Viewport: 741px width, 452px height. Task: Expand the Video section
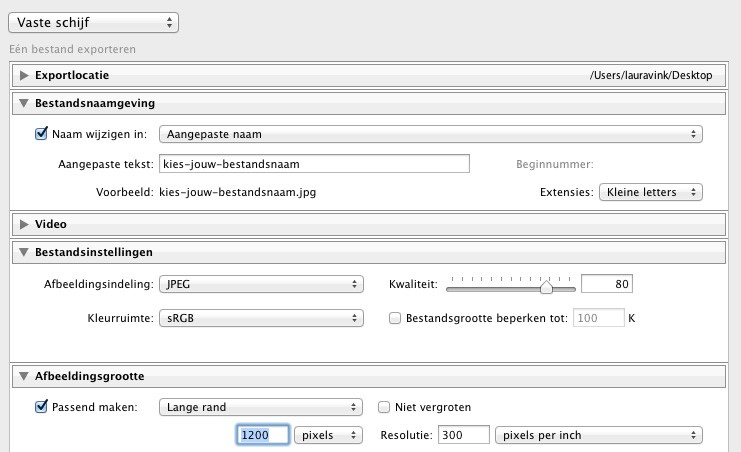pos(24,224)
